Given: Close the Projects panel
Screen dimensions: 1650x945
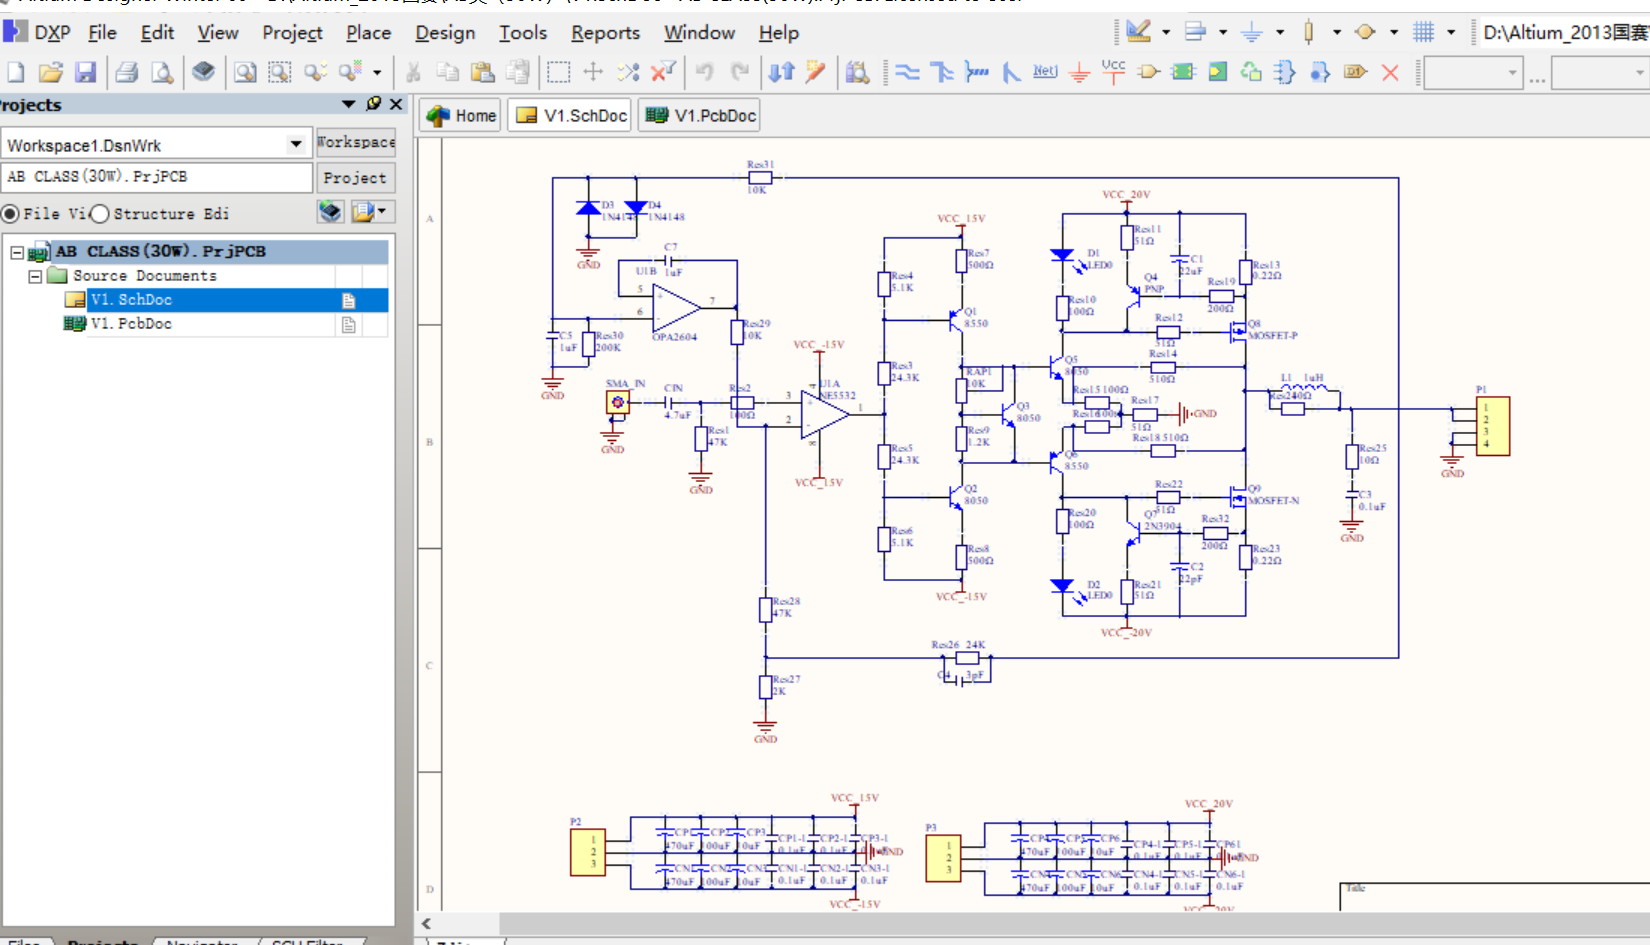Looking at the screenshot, I should (396, 104).
